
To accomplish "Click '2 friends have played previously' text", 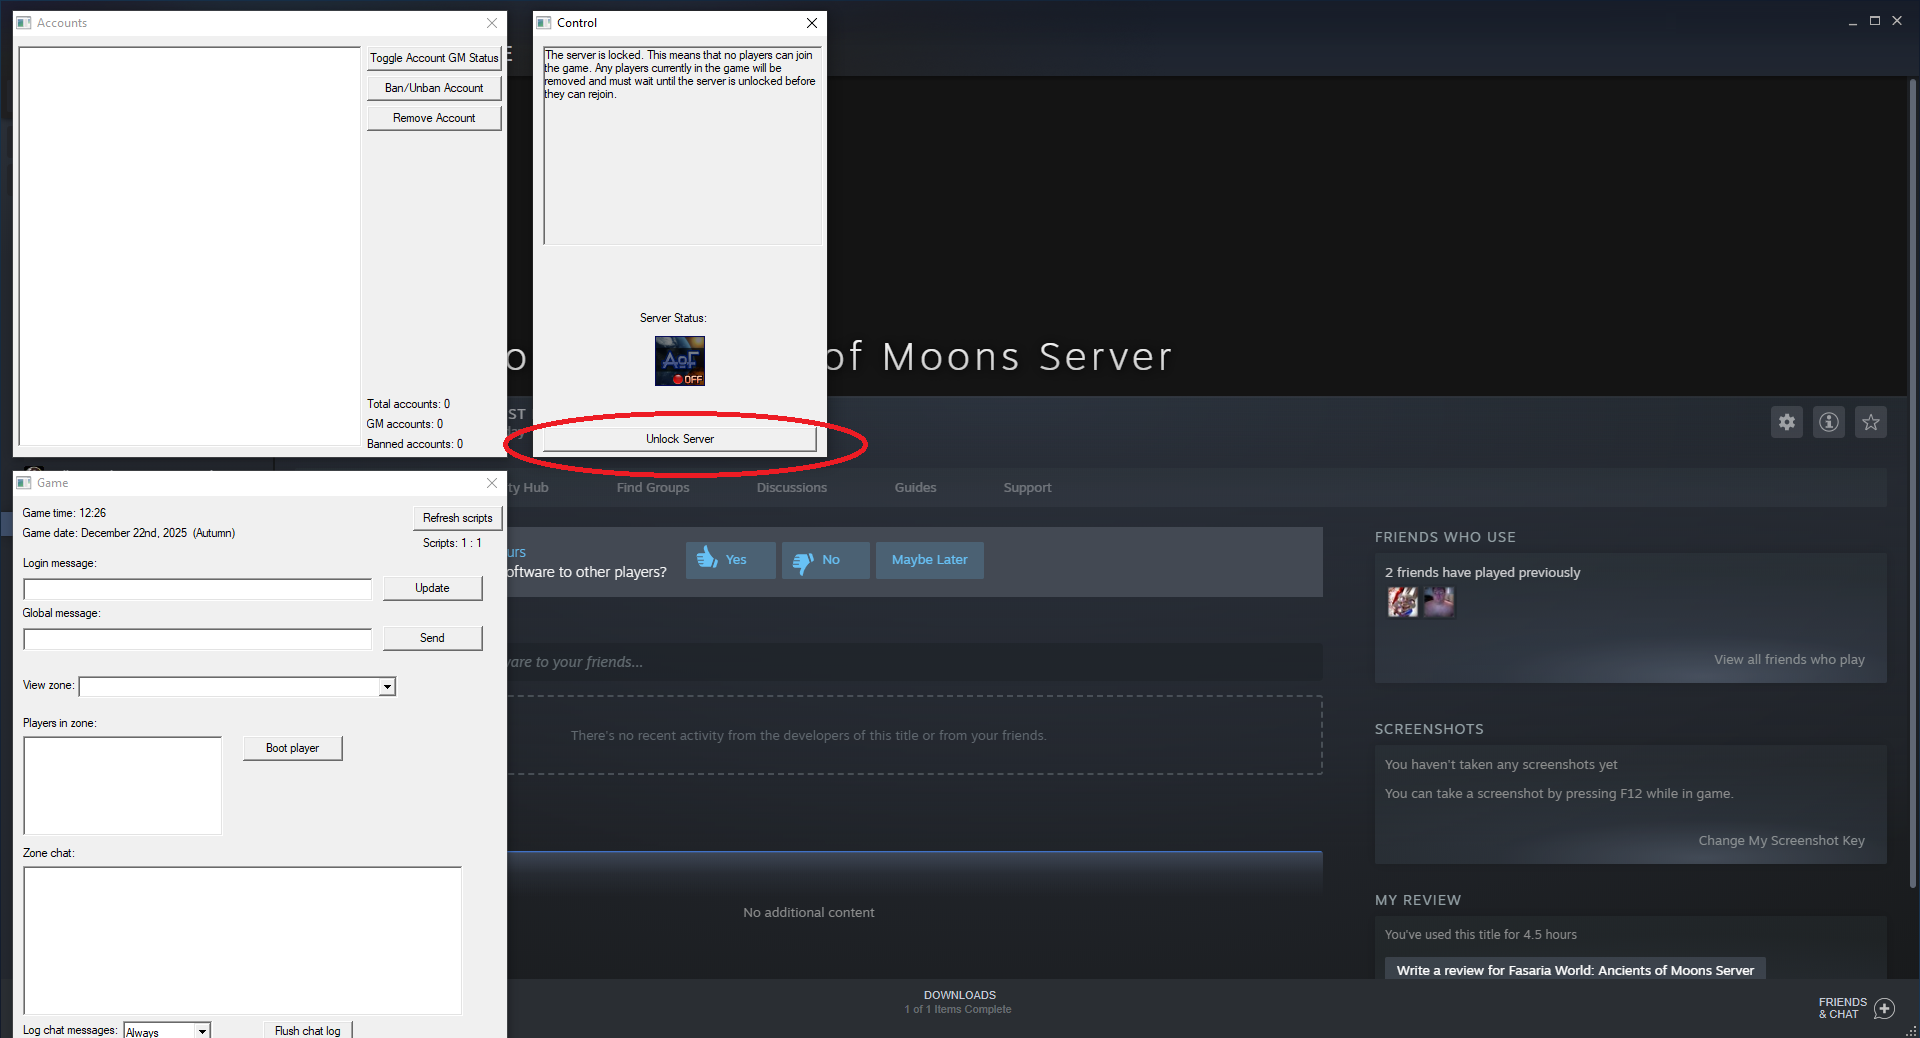I will point(1482,573).
